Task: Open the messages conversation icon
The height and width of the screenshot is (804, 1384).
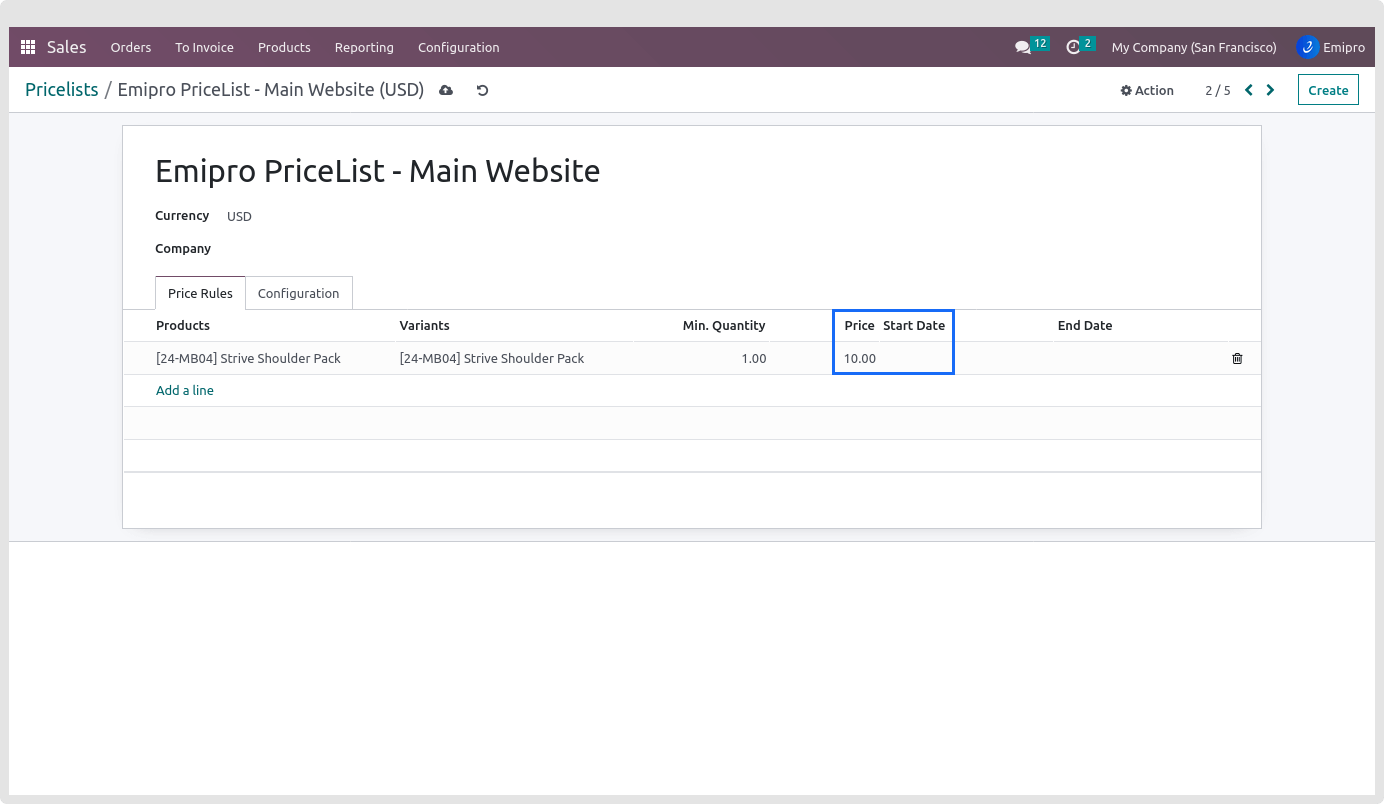Action: [1022, 47]
